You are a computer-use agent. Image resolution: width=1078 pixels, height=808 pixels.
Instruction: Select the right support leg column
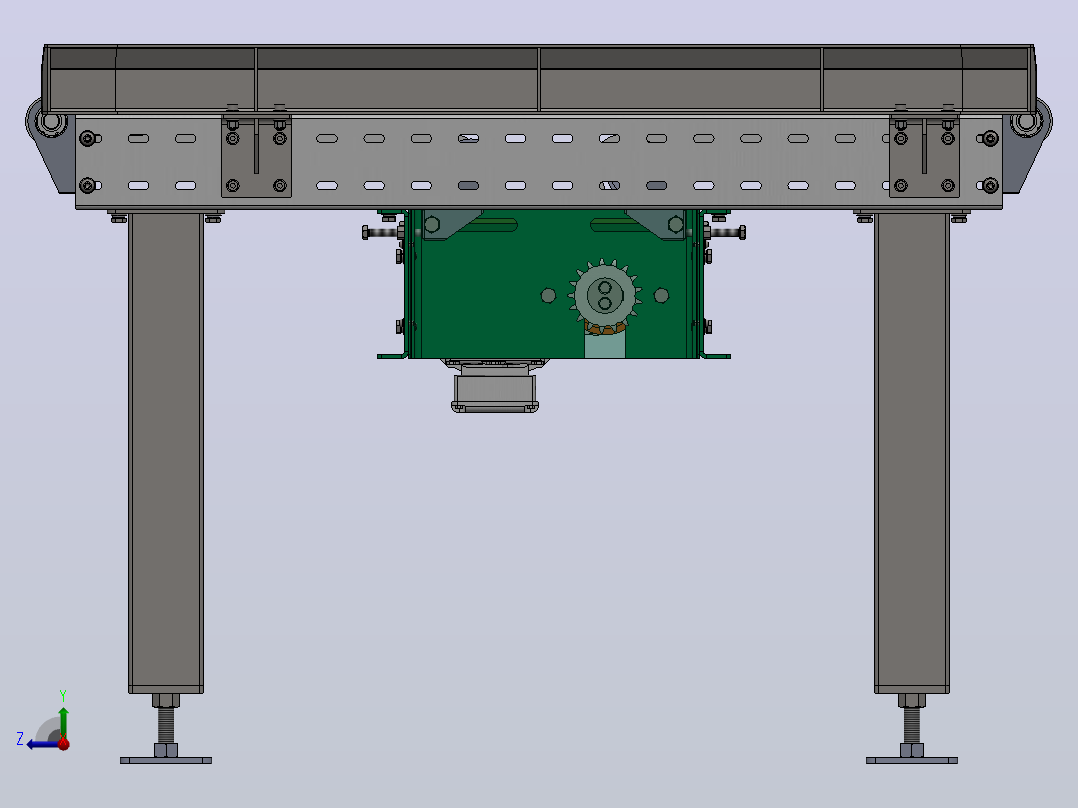click(x=912, y=452)
